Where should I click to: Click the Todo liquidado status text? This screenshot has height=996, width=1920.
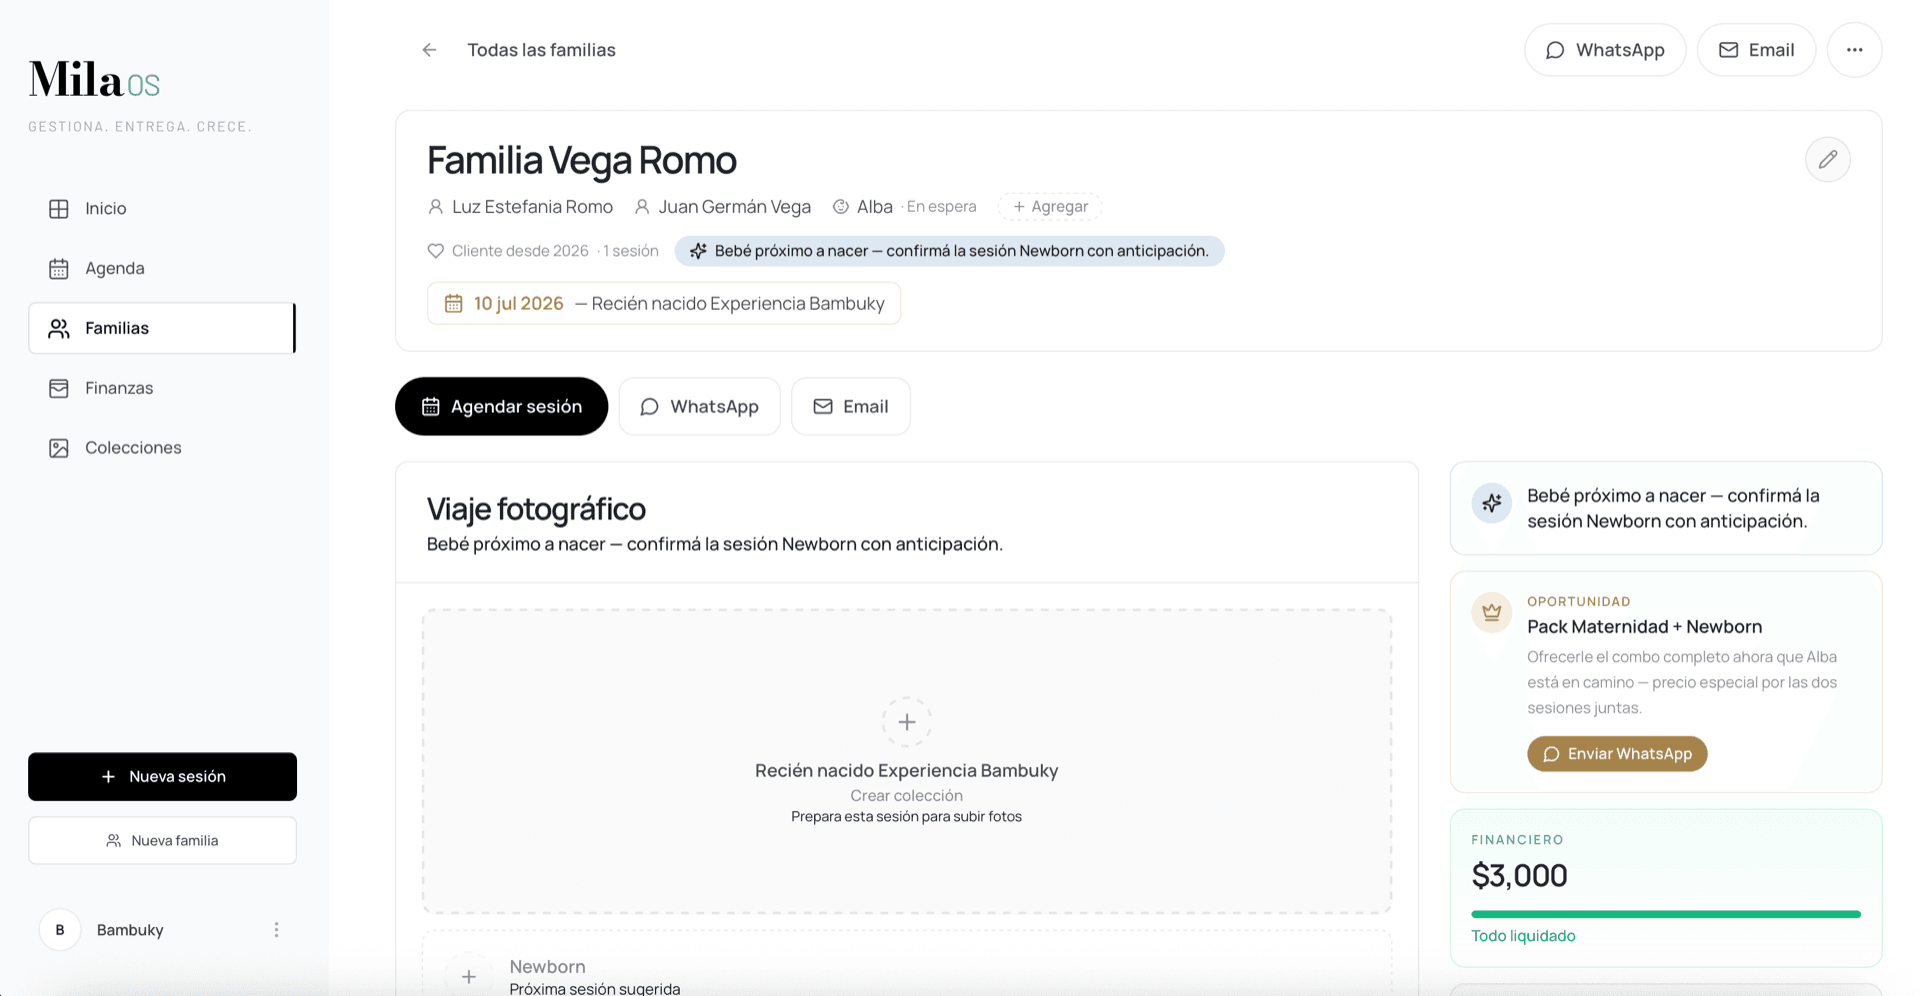(x=1523, y=936)
